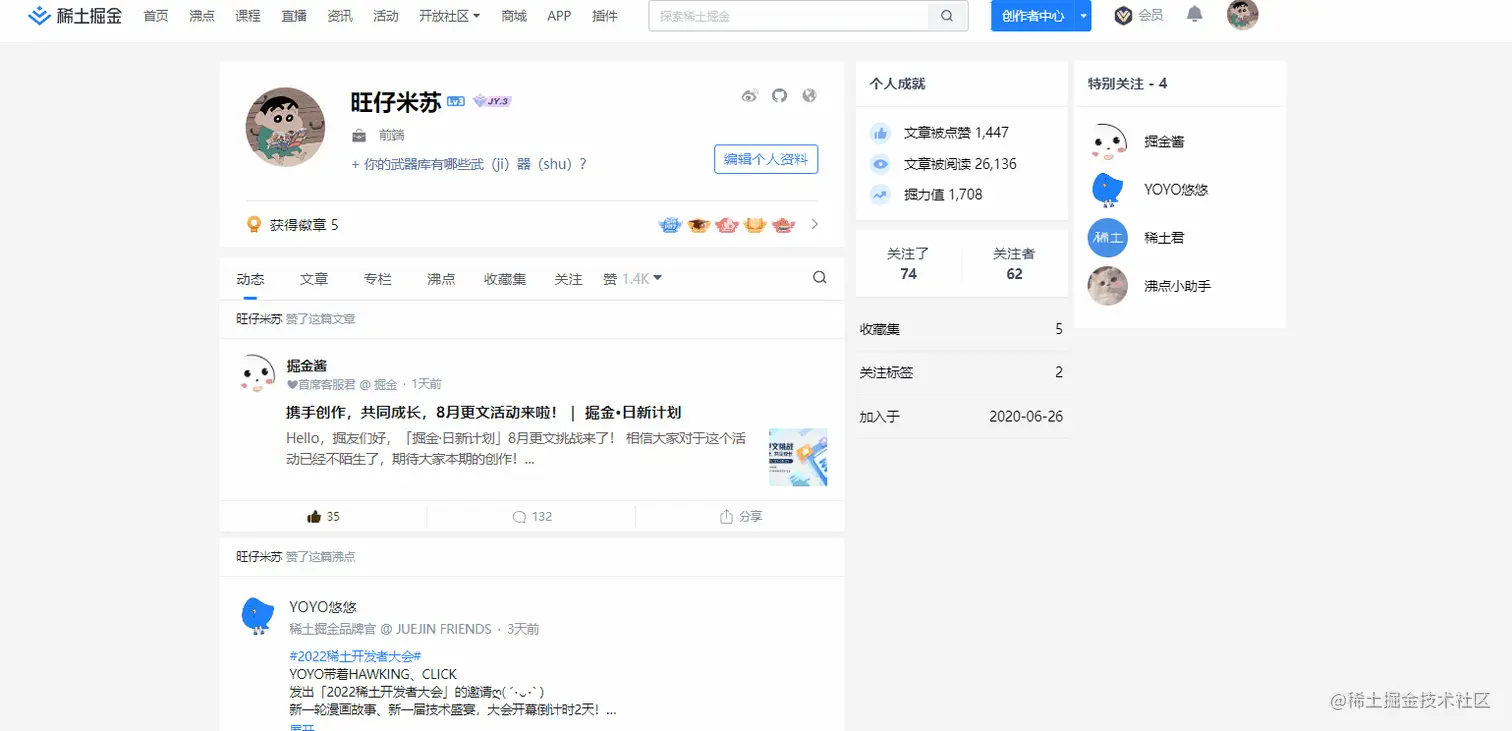
Task: Click the last earned badge icon
Action: (x=783, y=225)
